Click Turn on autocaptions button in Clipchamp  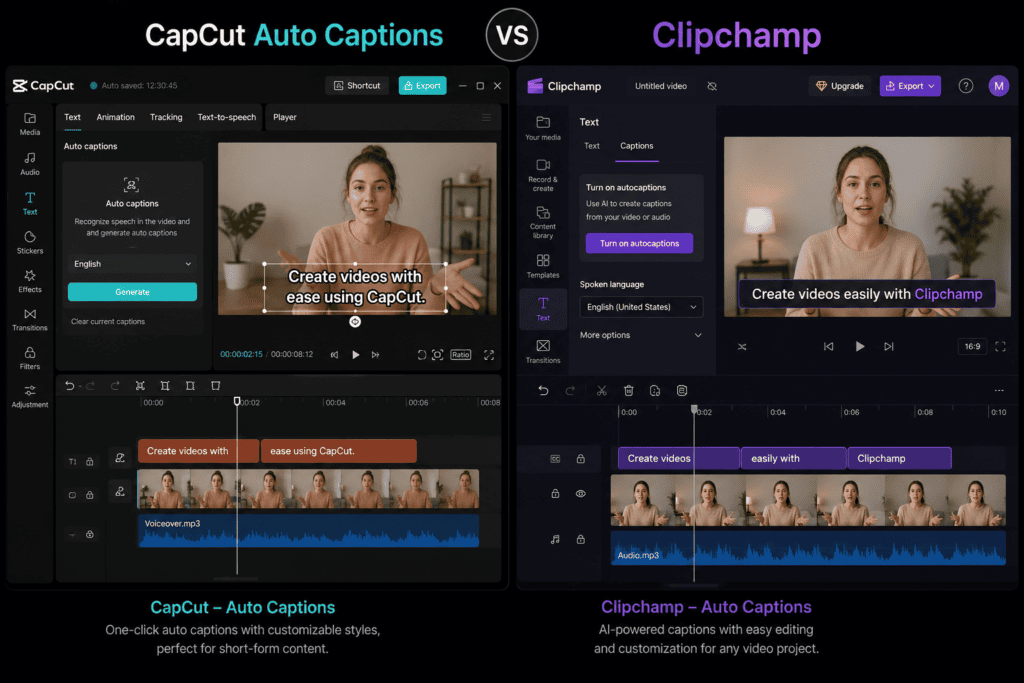tap(639, 244)
